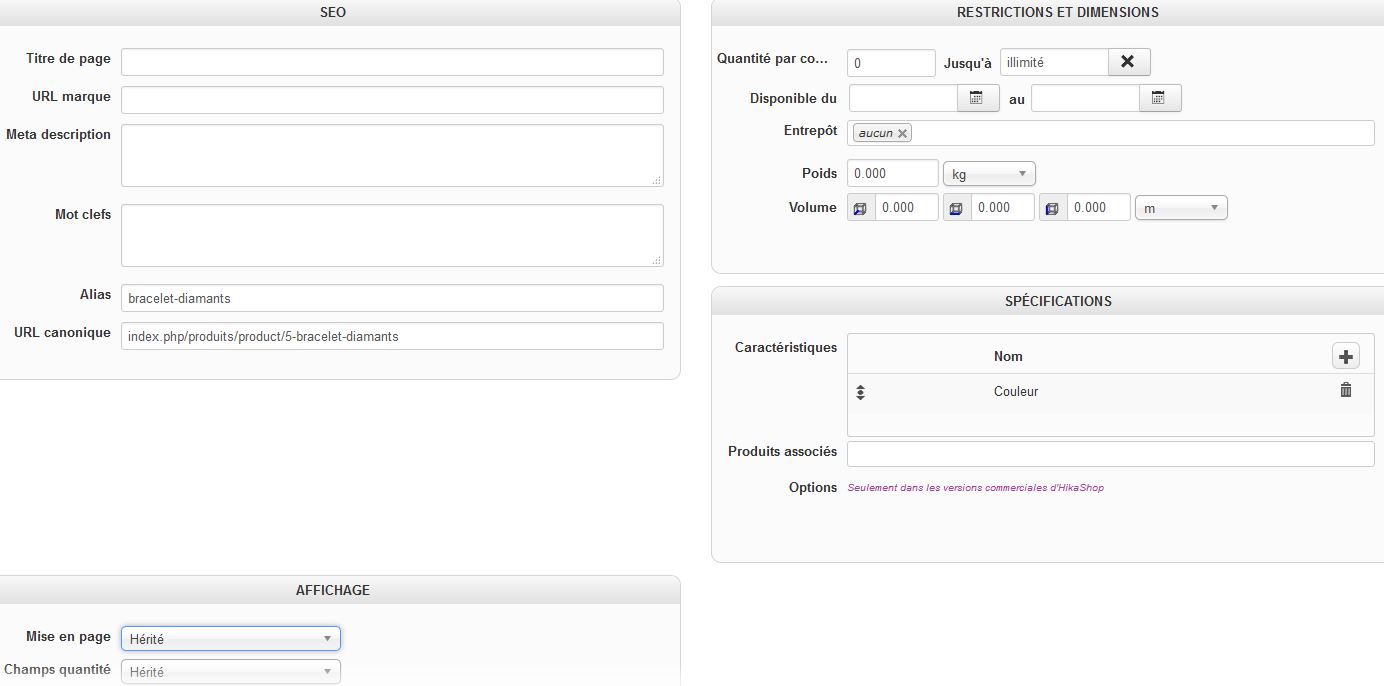This screenshot has height=686, width=1384.
Task: Open the kg weight unit dropdown
Action: pos(988,174)
